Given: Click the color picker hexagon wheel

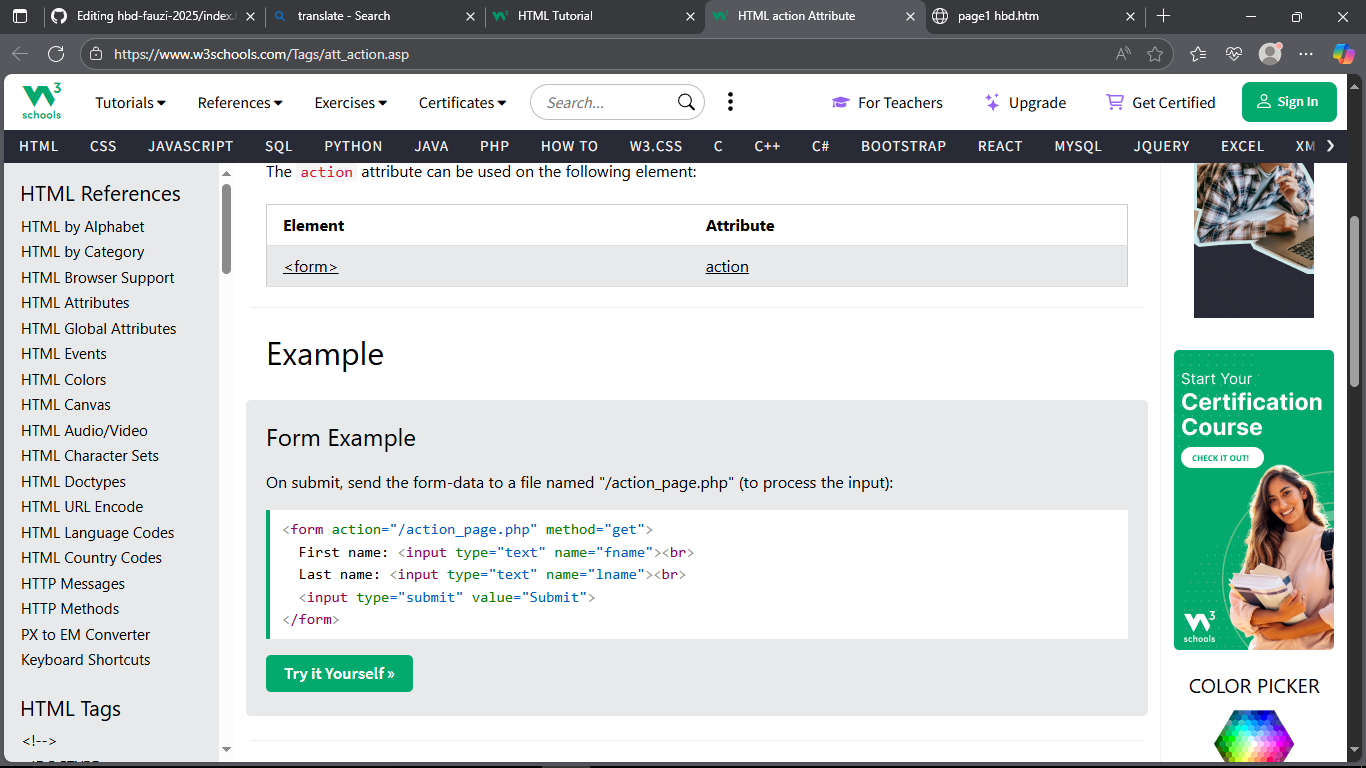Looking at the screenshot, I should (1253, 738).
